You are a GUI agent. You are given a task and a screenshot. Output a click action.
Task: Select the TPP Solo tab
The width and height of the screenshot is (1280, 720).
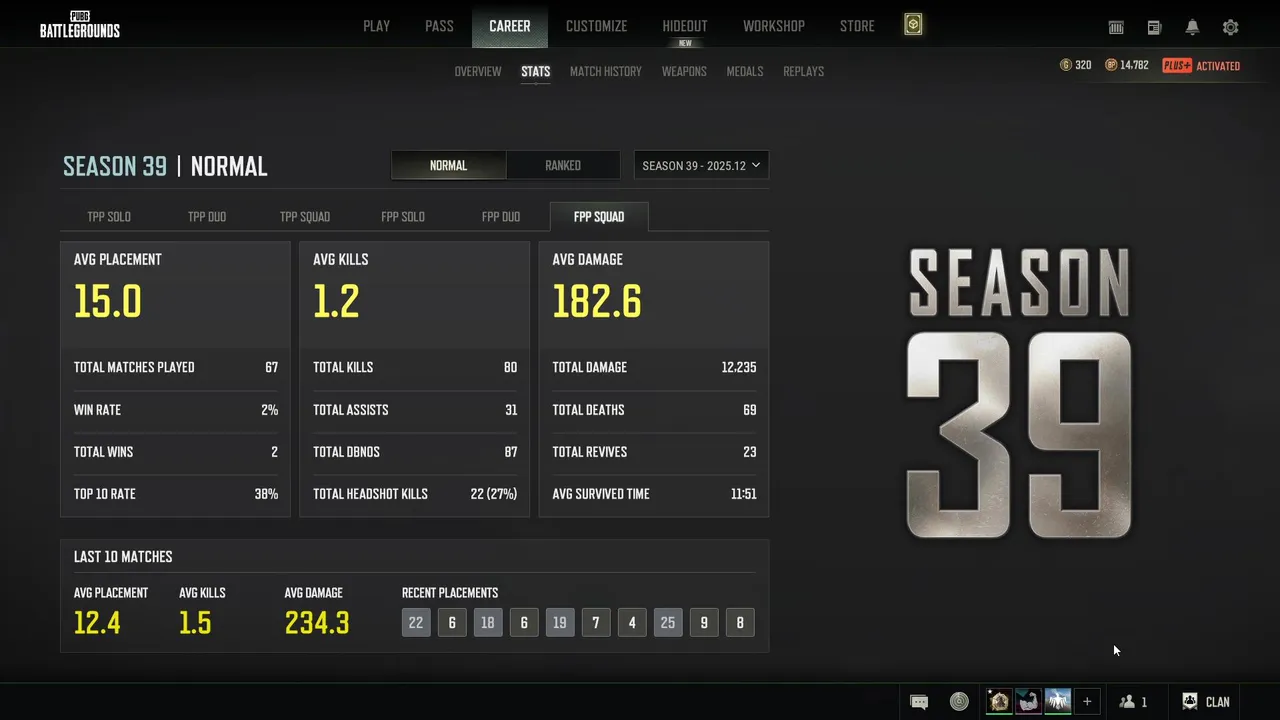tap(109, 217)
